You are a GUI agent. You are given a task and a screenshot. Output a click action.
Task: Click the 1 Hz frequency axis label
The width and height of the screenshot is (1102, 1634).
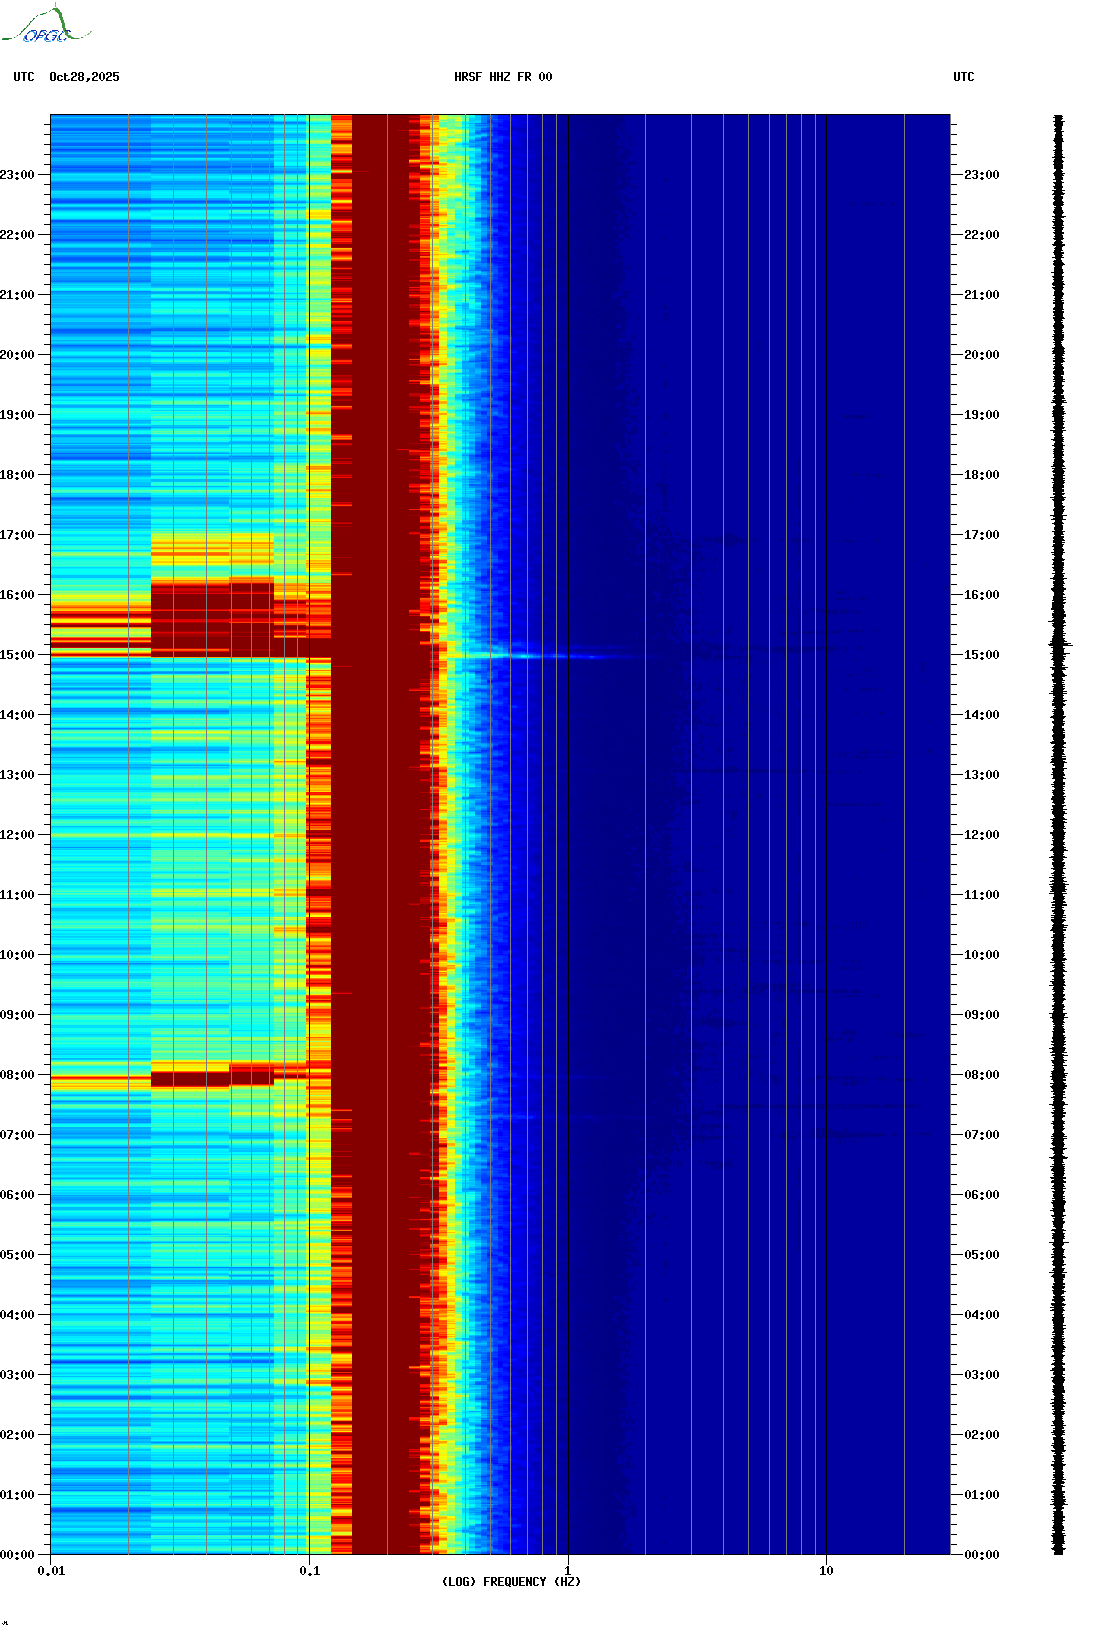tap(568, 1571)
